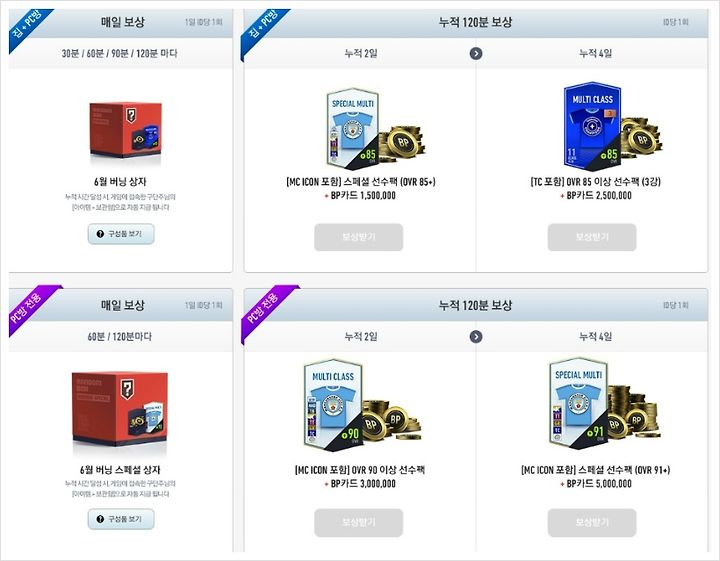Screen dimensions: 720x561
Task: Click the MULTI CLASS OVR 90 card icon
Action: [333, 404]
